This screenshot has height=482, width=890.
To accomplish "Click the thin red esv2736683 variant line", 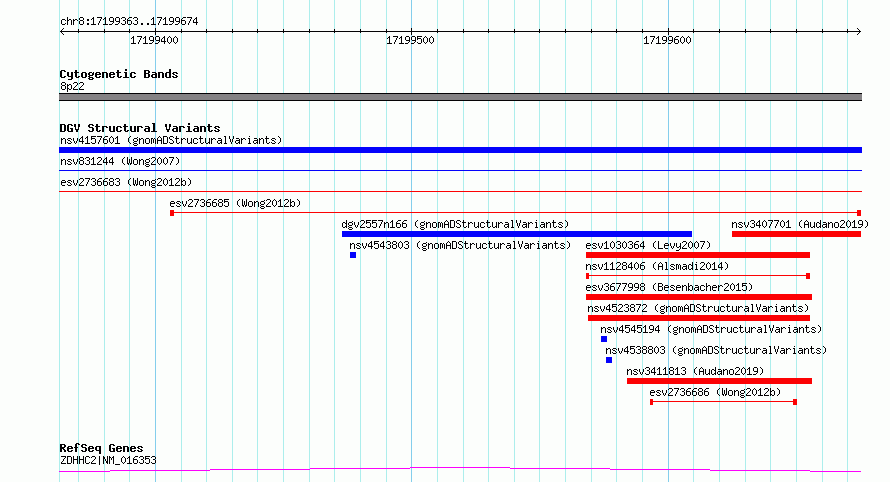I will [x=460, y=191].
